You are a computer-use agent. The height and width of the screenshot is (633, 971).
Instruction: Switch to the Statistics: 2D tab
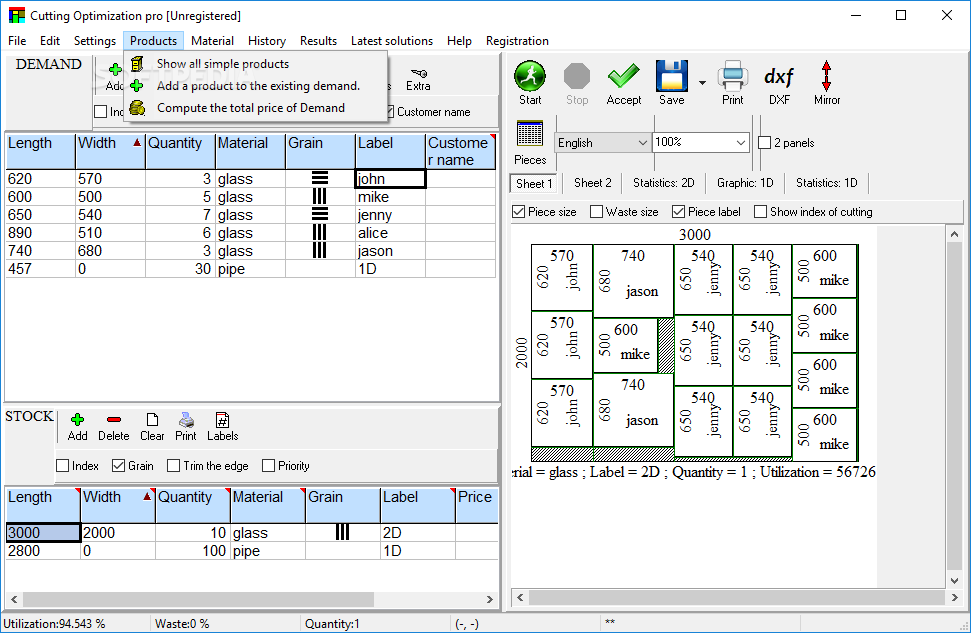pyautogui.click(x=663, y=183)
